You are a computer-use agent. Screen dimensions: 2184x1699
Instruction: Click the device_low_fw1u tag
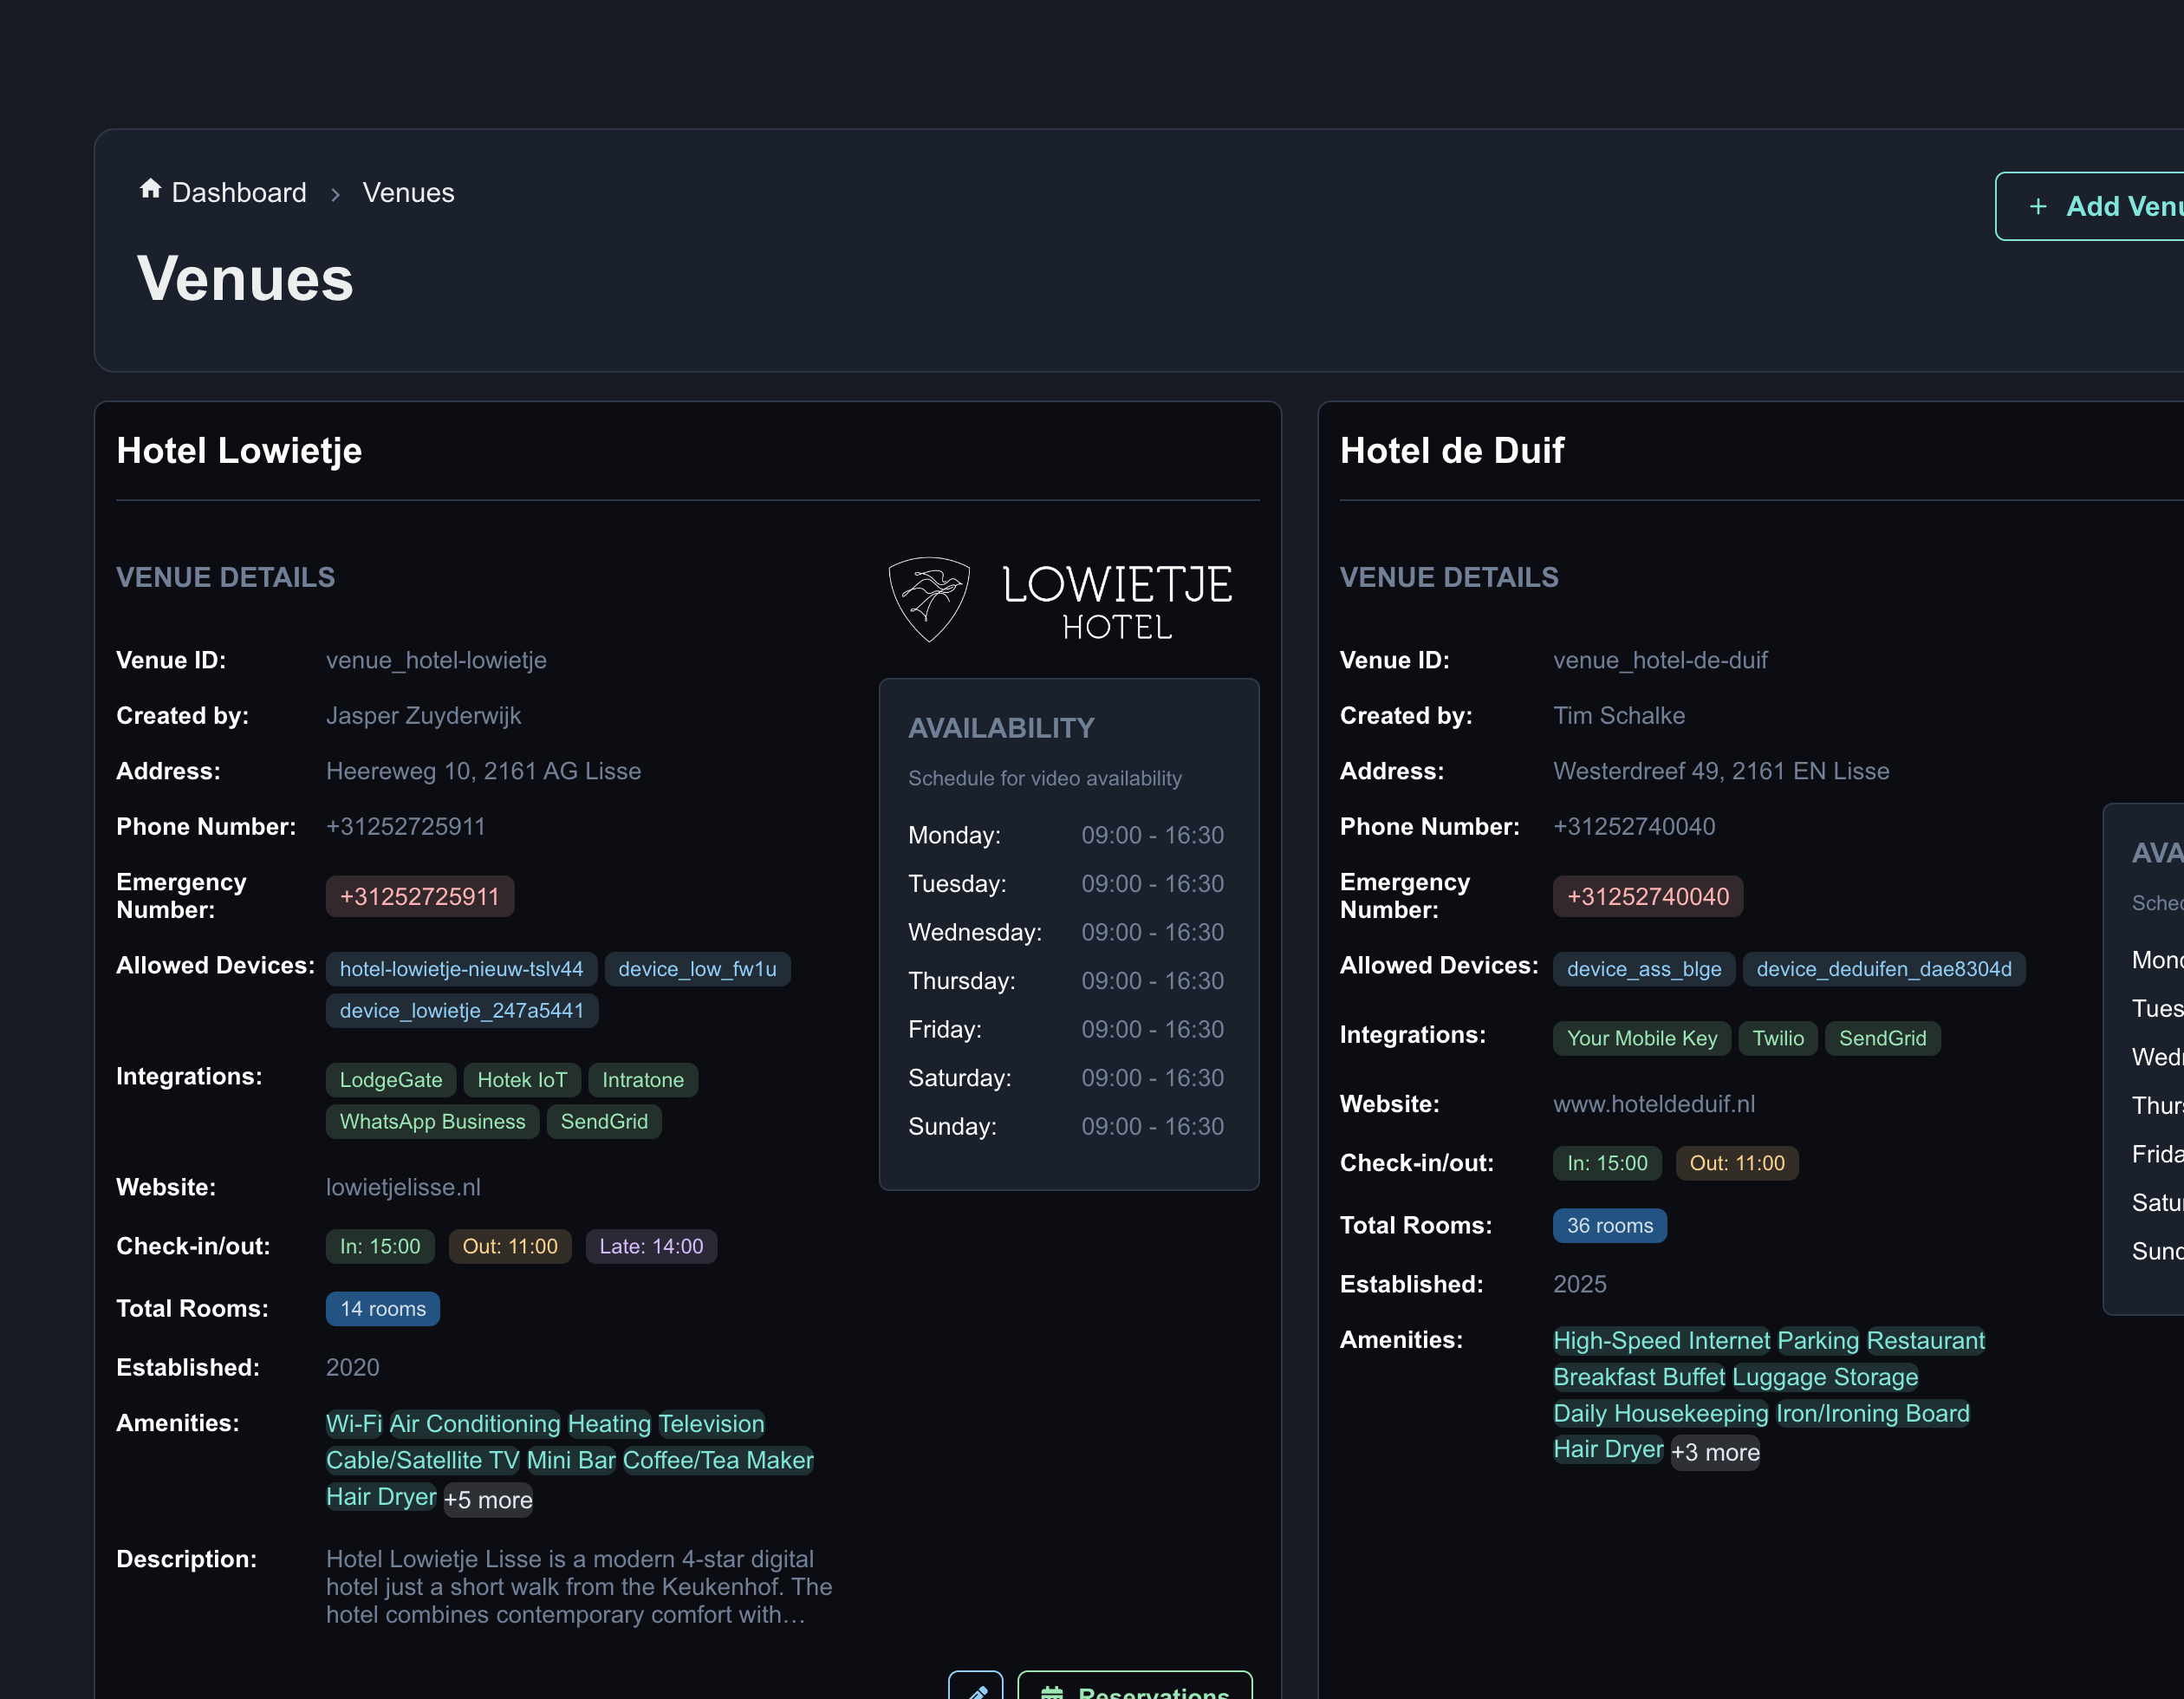[697, 969]
